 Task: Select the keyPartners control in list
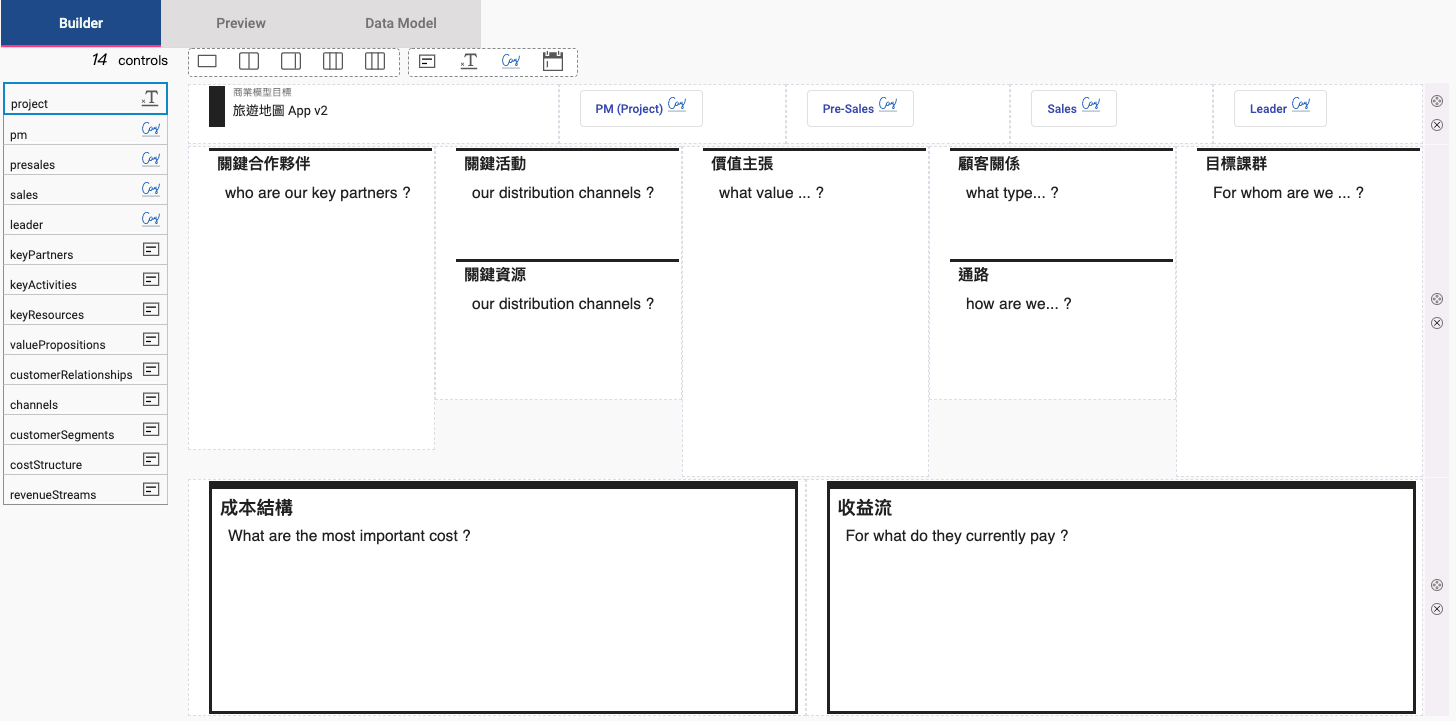pos(86,250)
